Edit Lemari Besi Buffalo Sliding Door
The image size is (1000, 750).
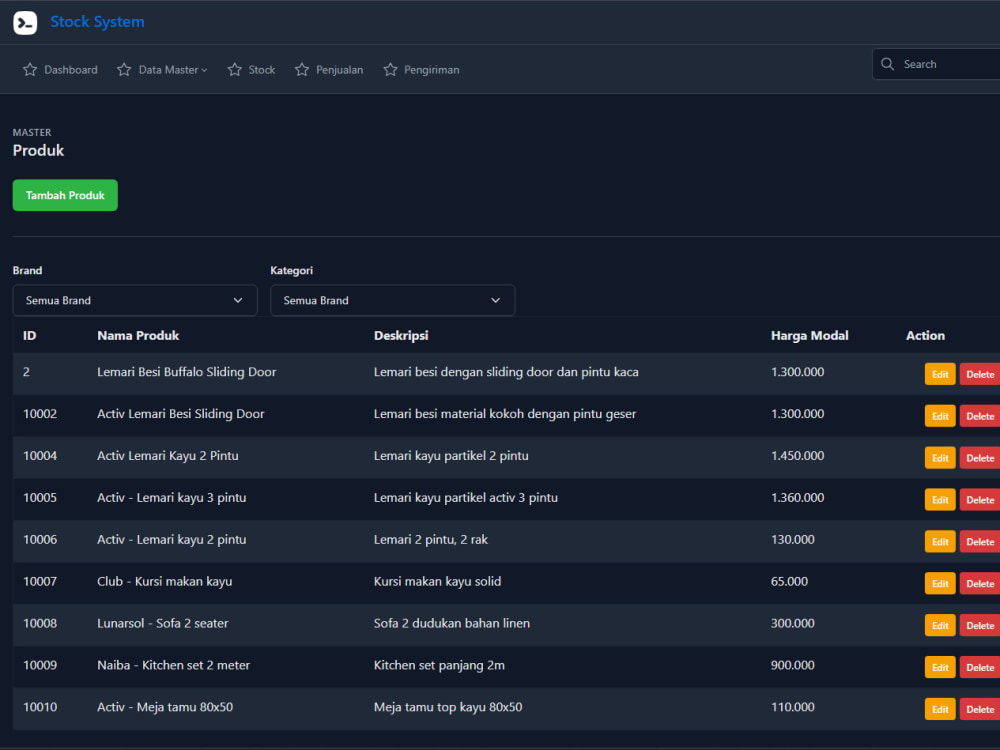click(940, 374)
